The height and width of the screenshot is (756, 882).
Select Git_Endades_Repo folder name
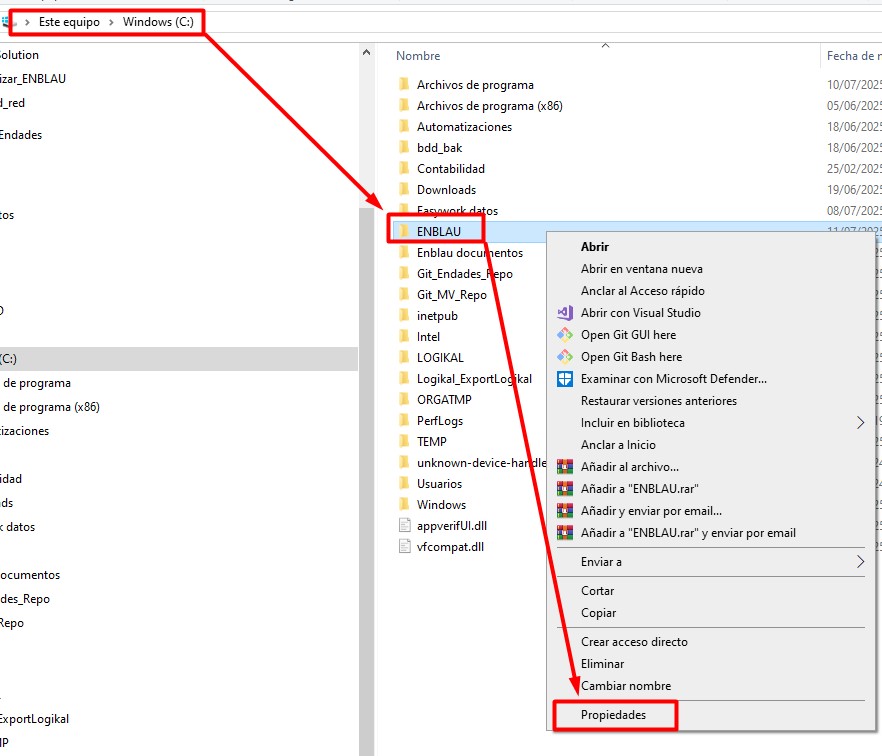click(x=465, y=274)
